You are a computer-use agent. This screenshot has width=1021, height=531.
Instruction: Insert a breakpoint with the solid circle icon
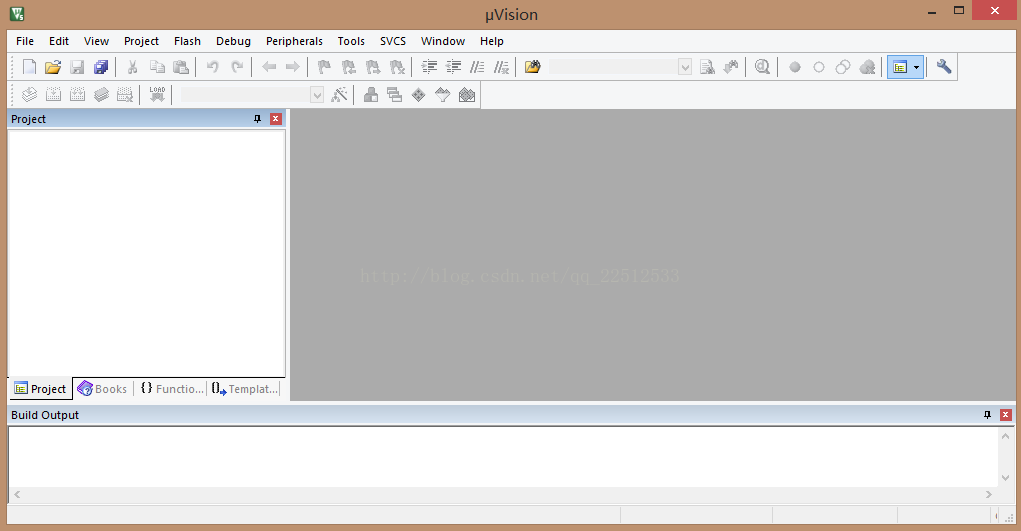tap(794, 67)
